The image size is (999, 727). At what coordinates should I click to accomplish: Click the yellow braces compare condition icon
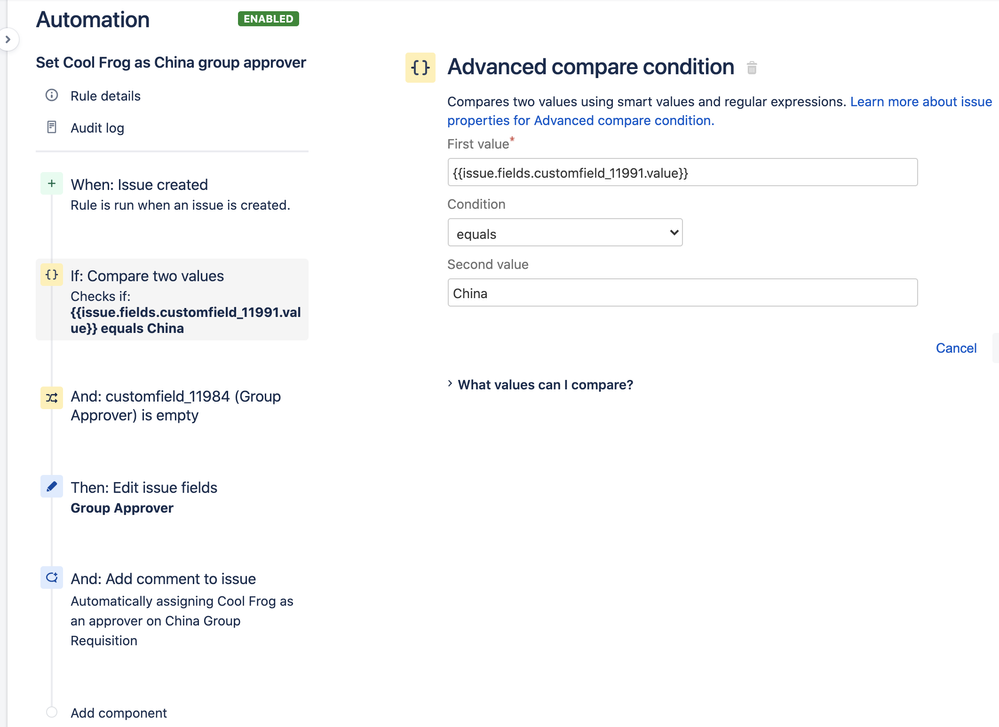pos(52,275)
